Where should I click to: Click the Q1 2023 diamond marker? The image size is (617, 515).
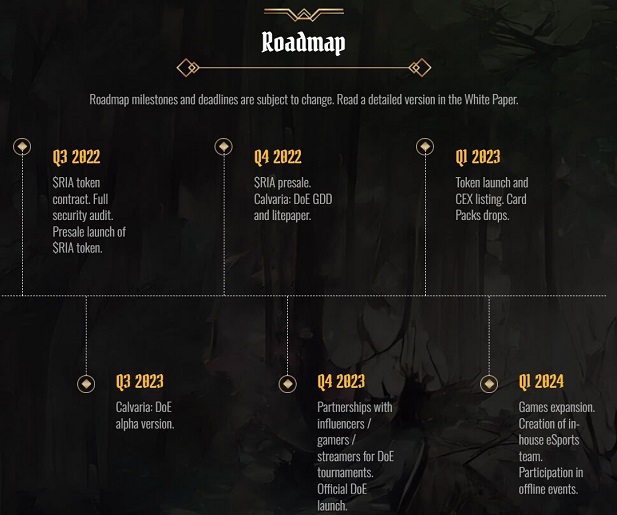click(425, 146)
